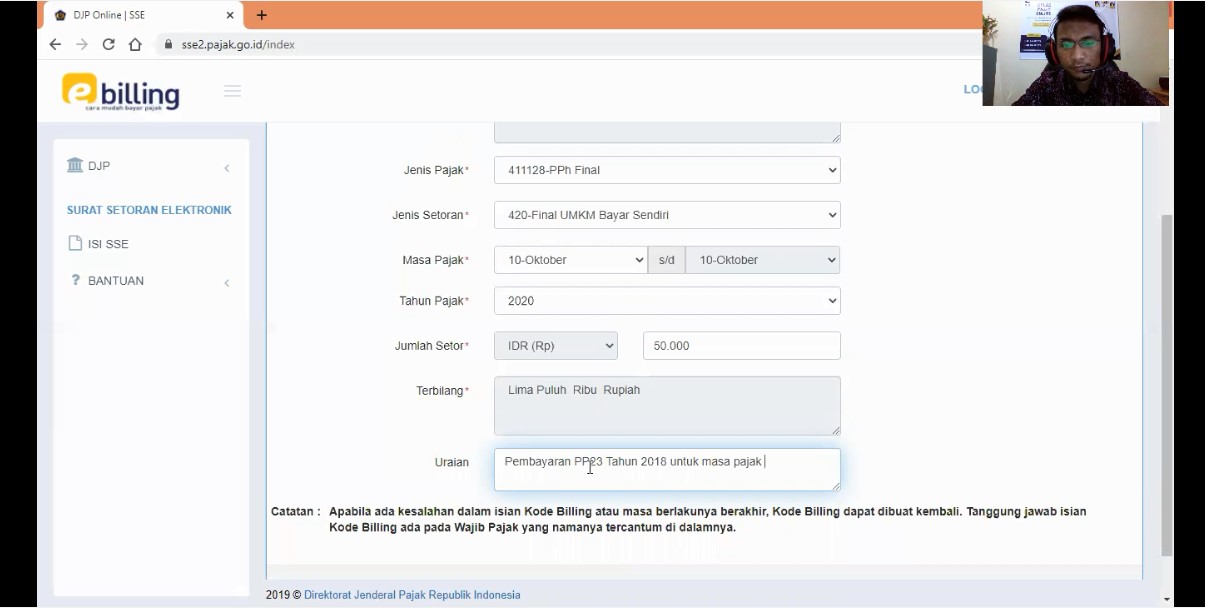Open the Jenis Setoran dropdown
The width and height of the screenshot is (1205, 608).
click(x=666, y=215)
